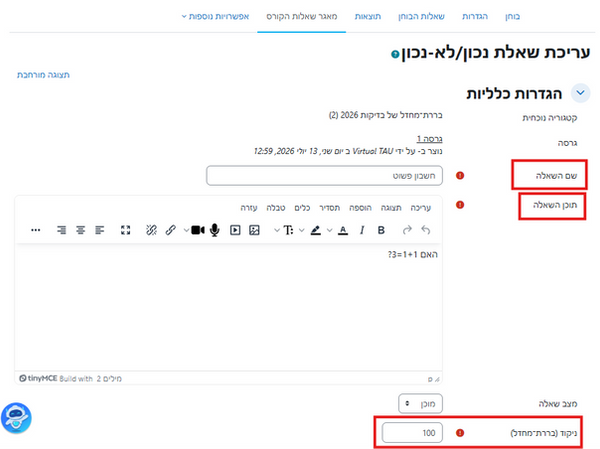Open the font size T icon
Viewport: 600px width, 449px height.
pos(288,230)
